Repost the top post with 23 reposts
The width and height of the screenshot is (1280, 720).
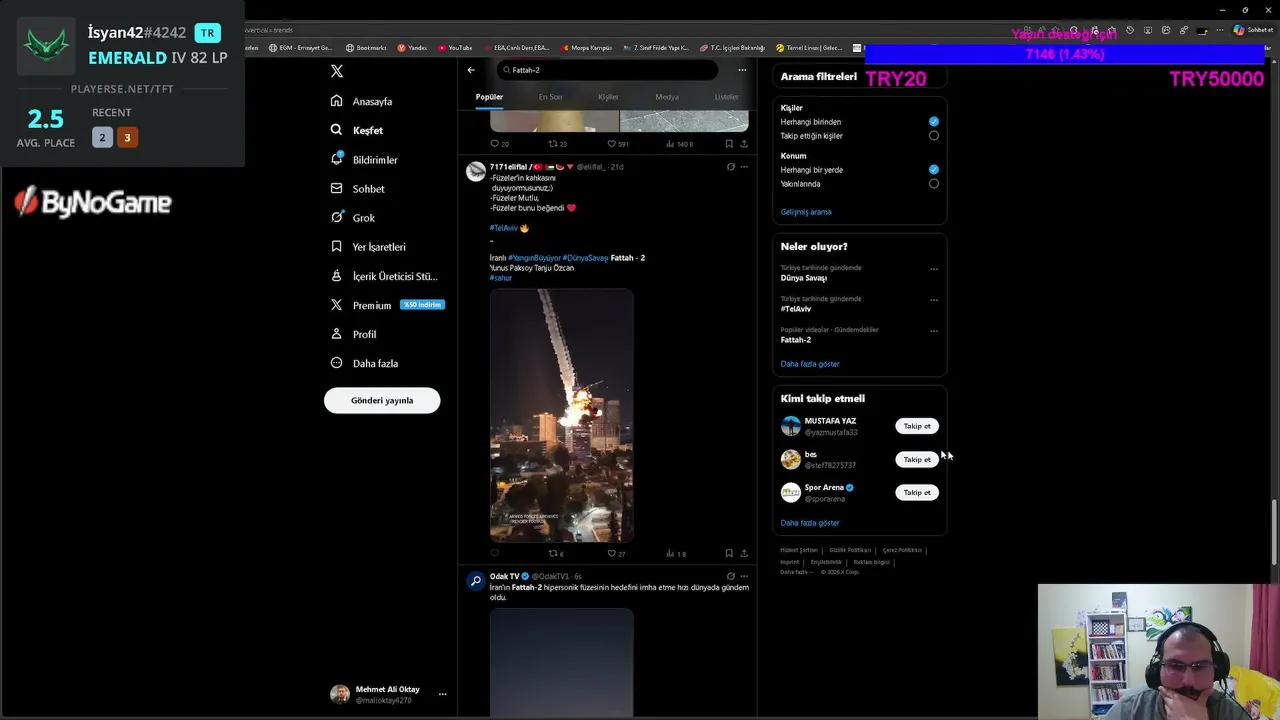pos(557,144)
